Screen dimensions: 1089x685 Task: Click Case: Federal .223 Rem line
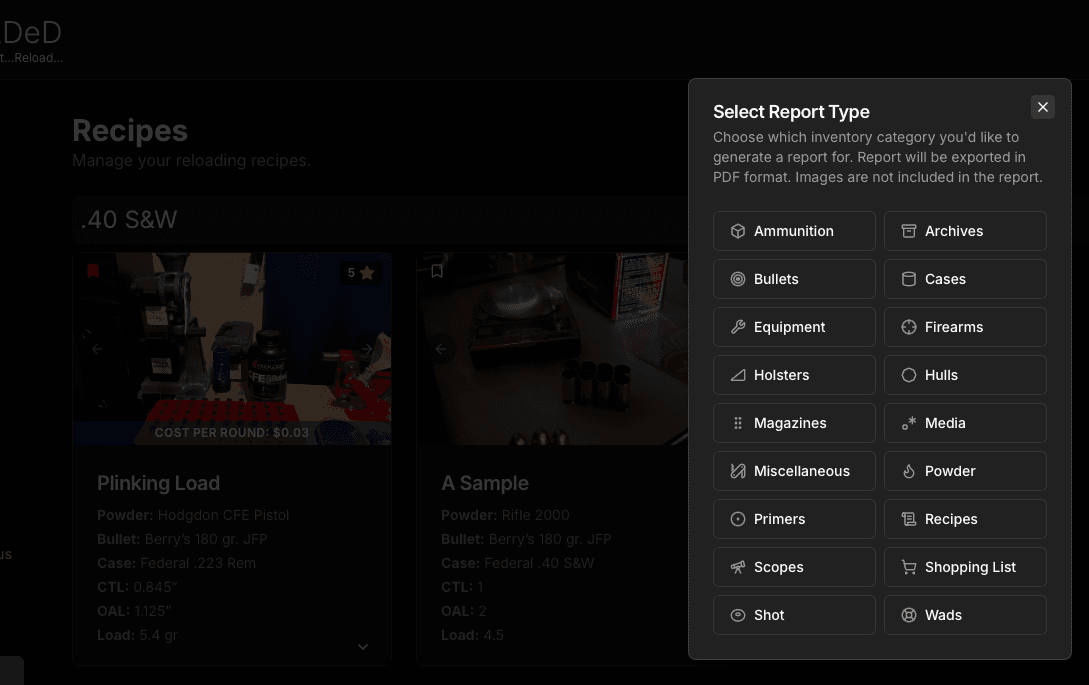tap(176, 563)
